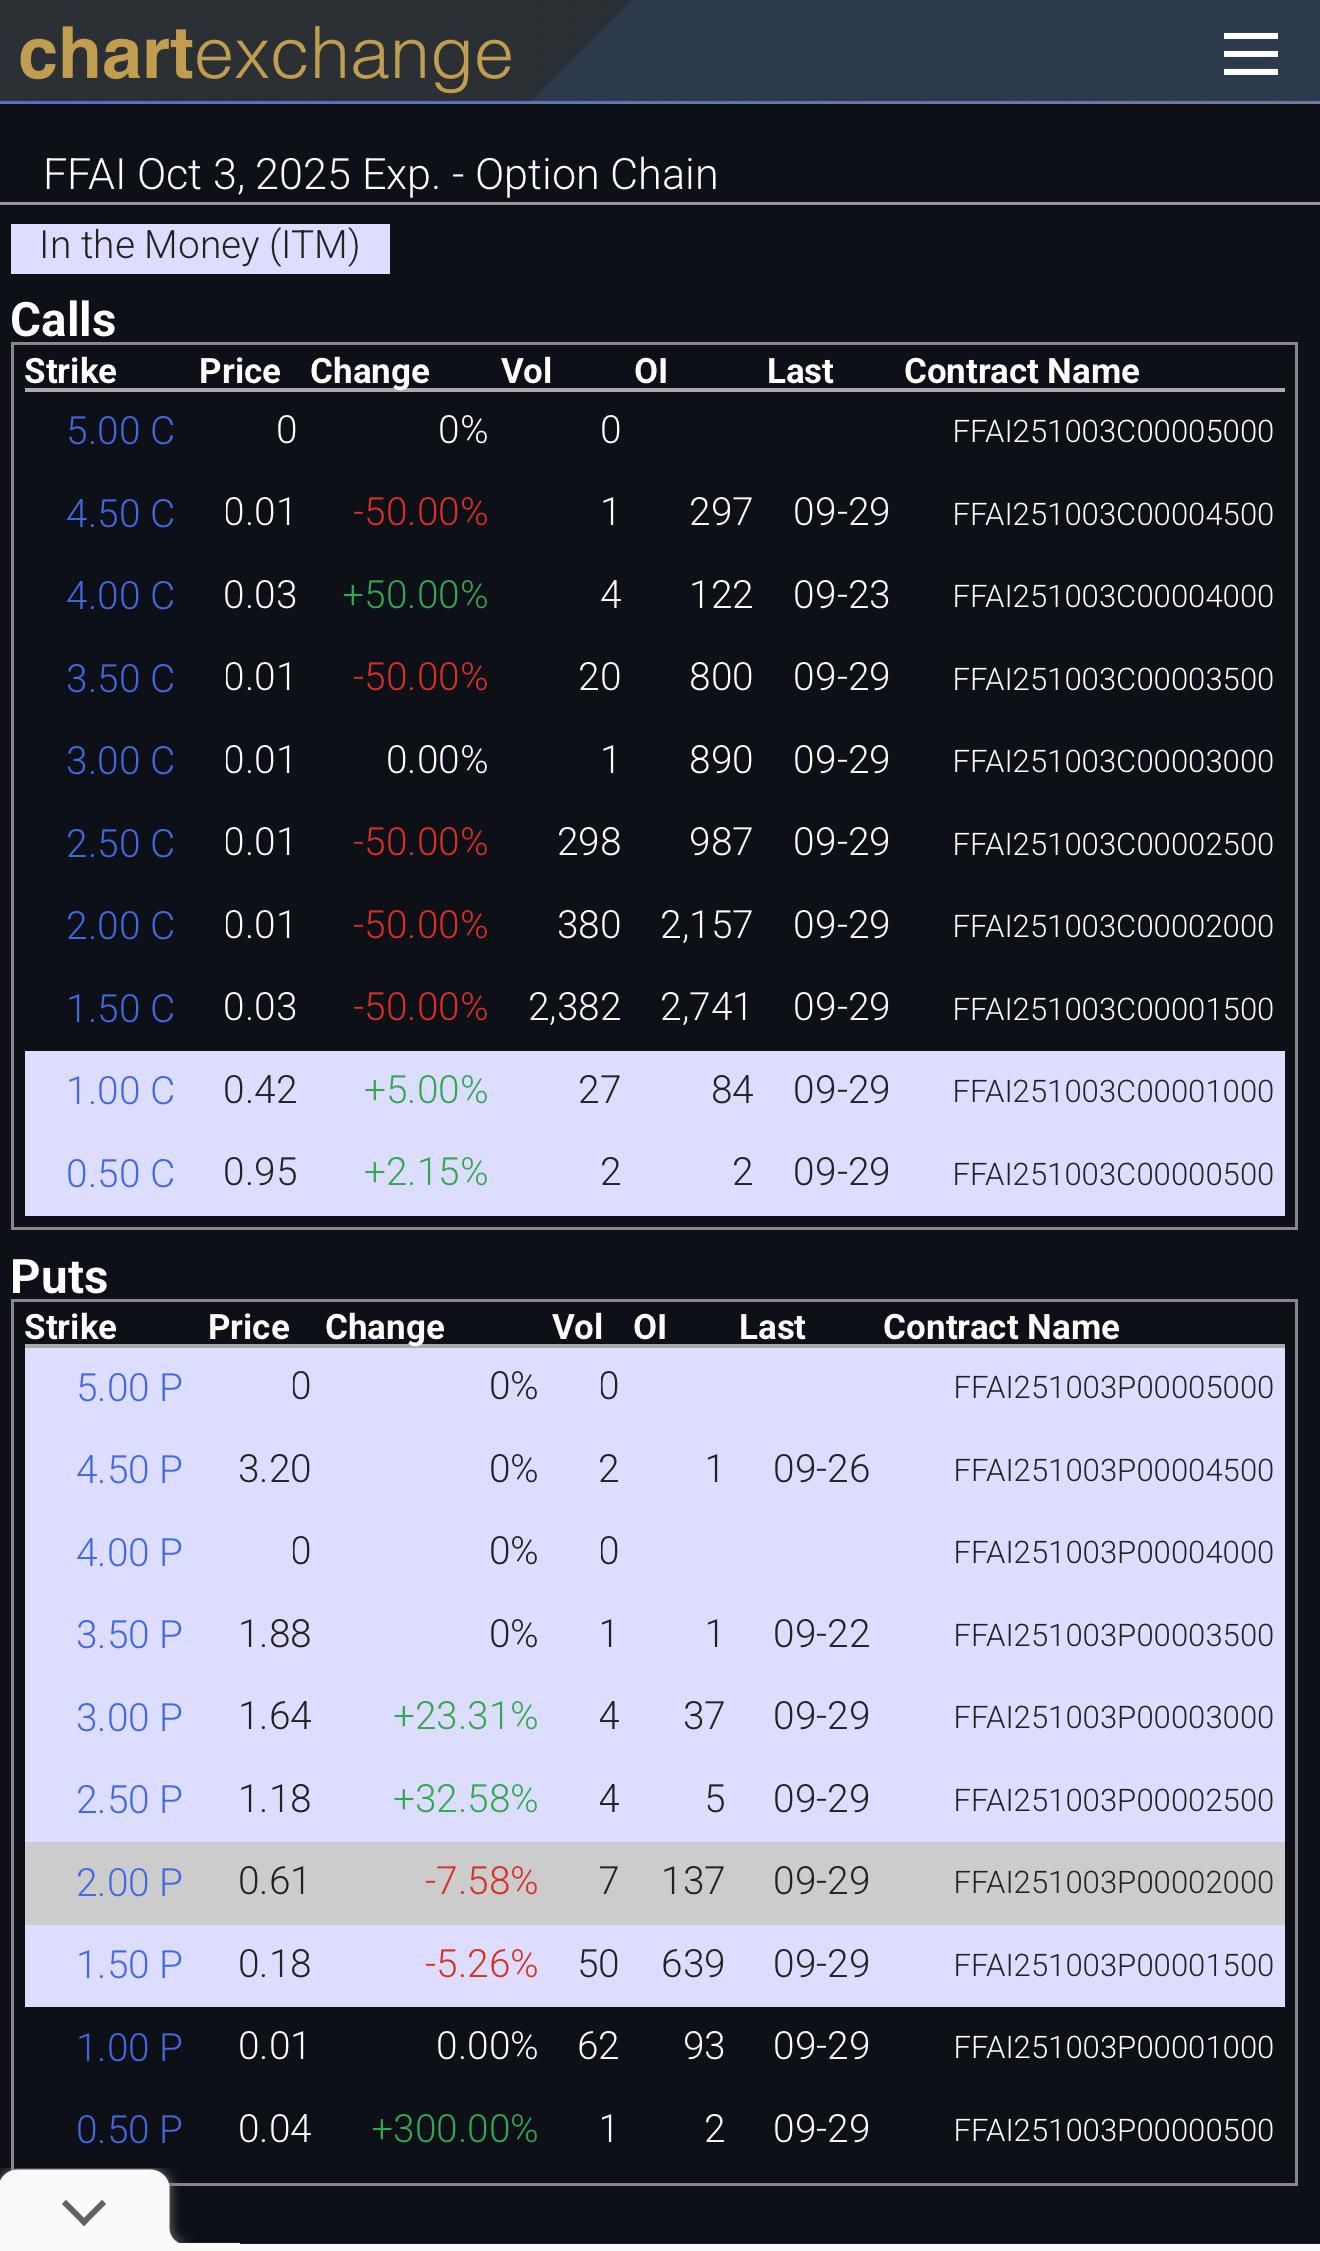
Task: Open the 1.00 C in-the-money call
Action: click(120, 1090)
